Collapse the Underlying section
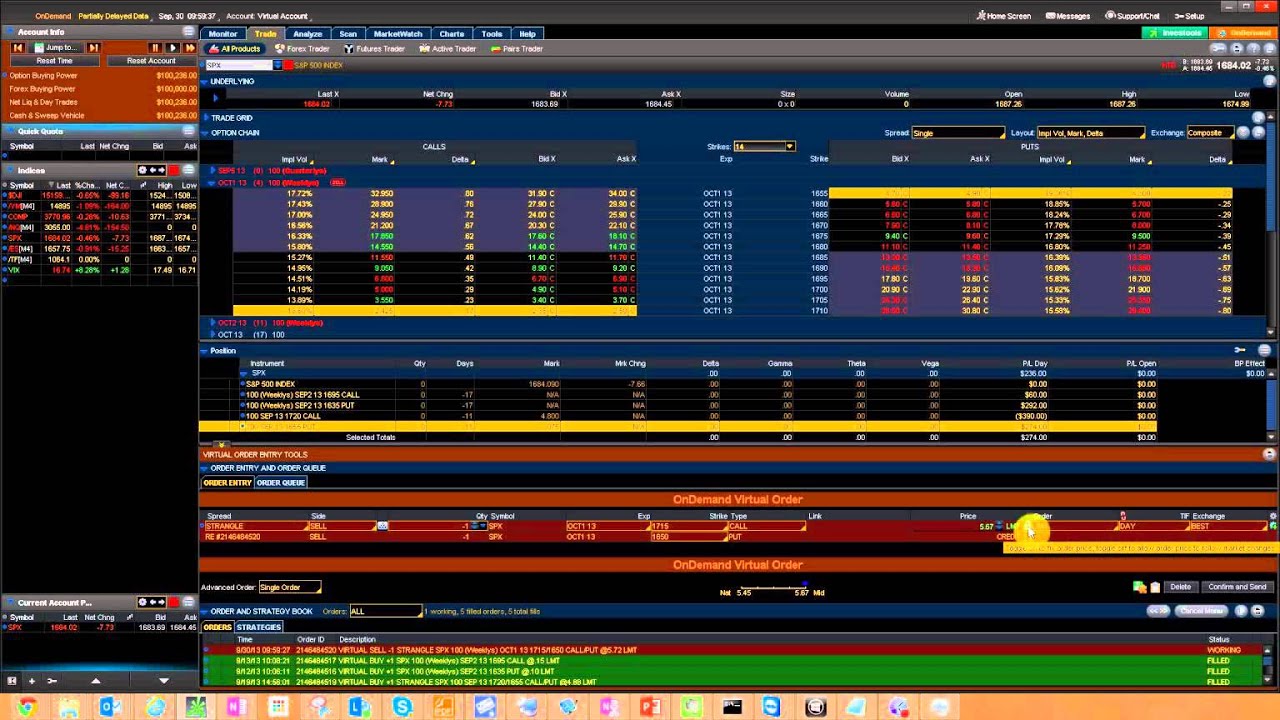 [x=205, y=81]
